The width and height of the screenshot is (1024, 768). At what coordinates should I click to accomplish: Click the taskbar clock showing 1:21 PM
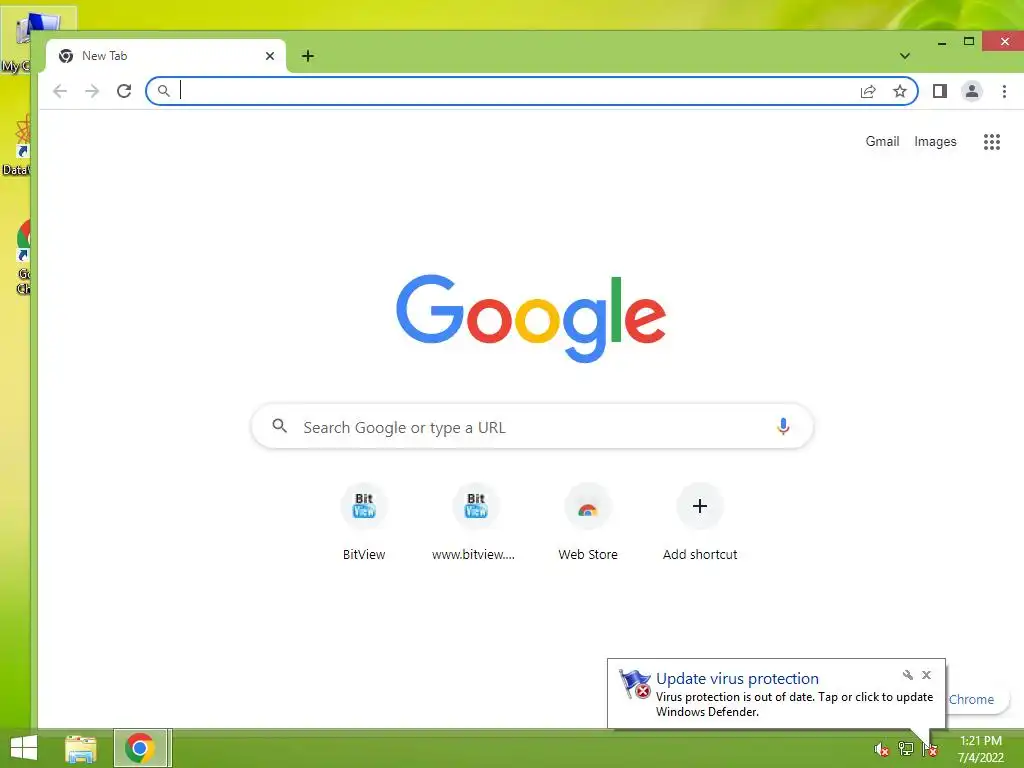(x=980, y=749)
